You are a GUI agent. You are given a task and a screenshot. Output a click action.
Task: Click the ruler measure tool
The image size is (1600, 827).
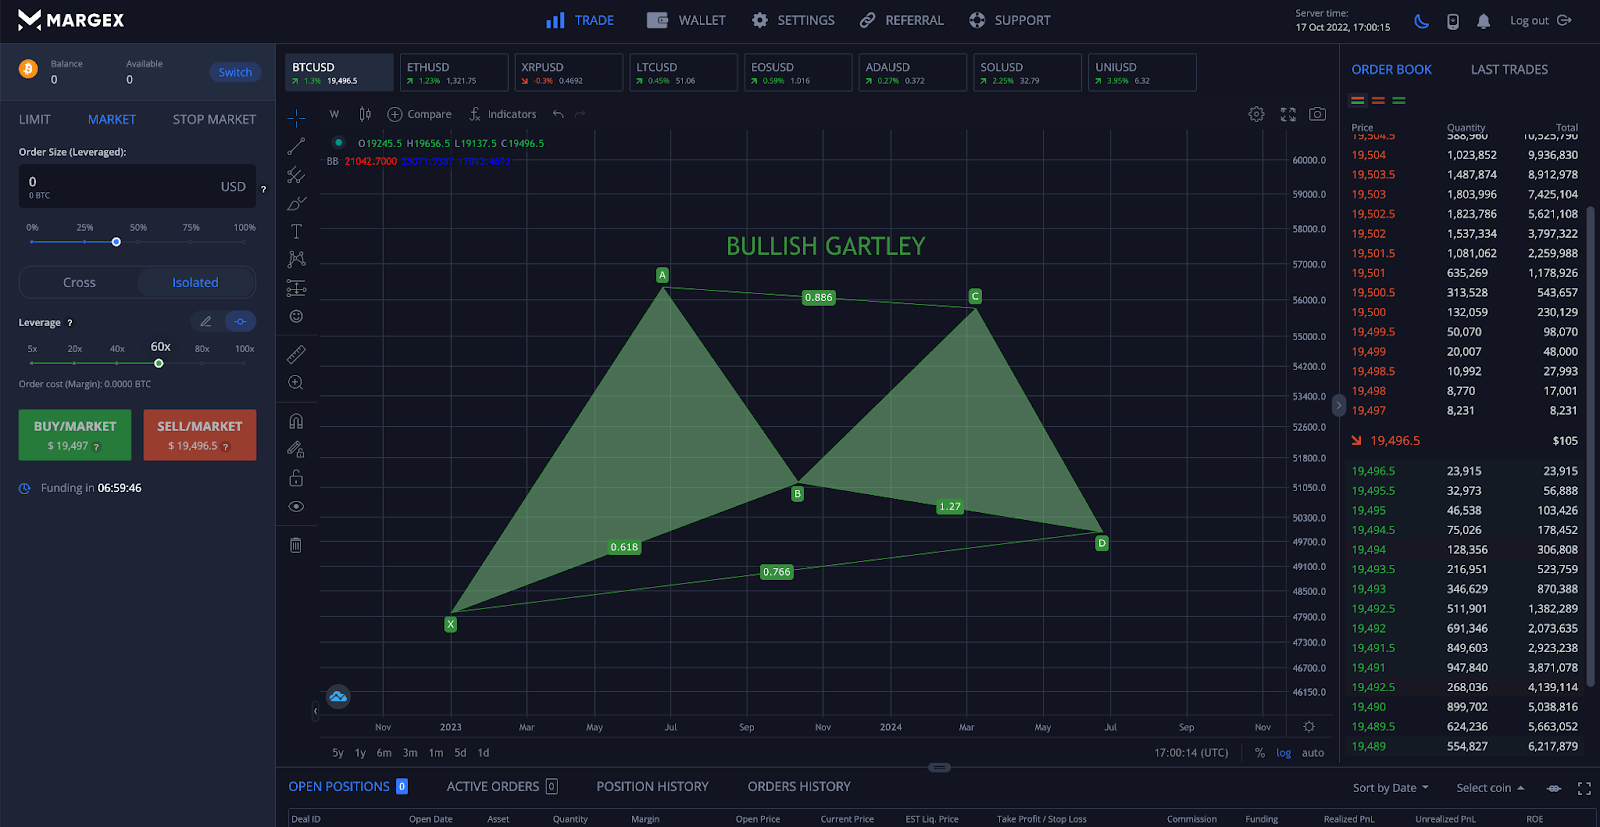click(x=296, y=354)
